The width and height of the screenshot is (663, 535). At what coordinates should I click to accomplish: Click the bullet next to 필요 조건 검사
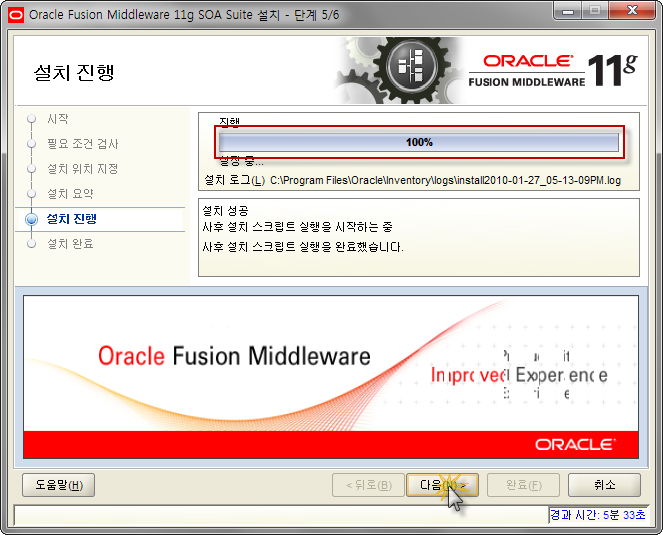point(31,144)
